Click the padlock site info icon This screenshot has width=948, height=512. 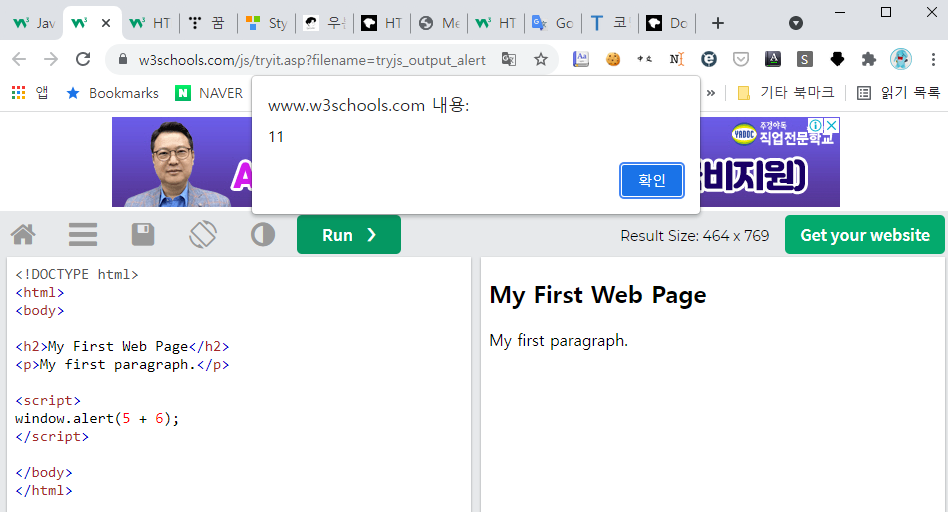[x=123, y=59]
